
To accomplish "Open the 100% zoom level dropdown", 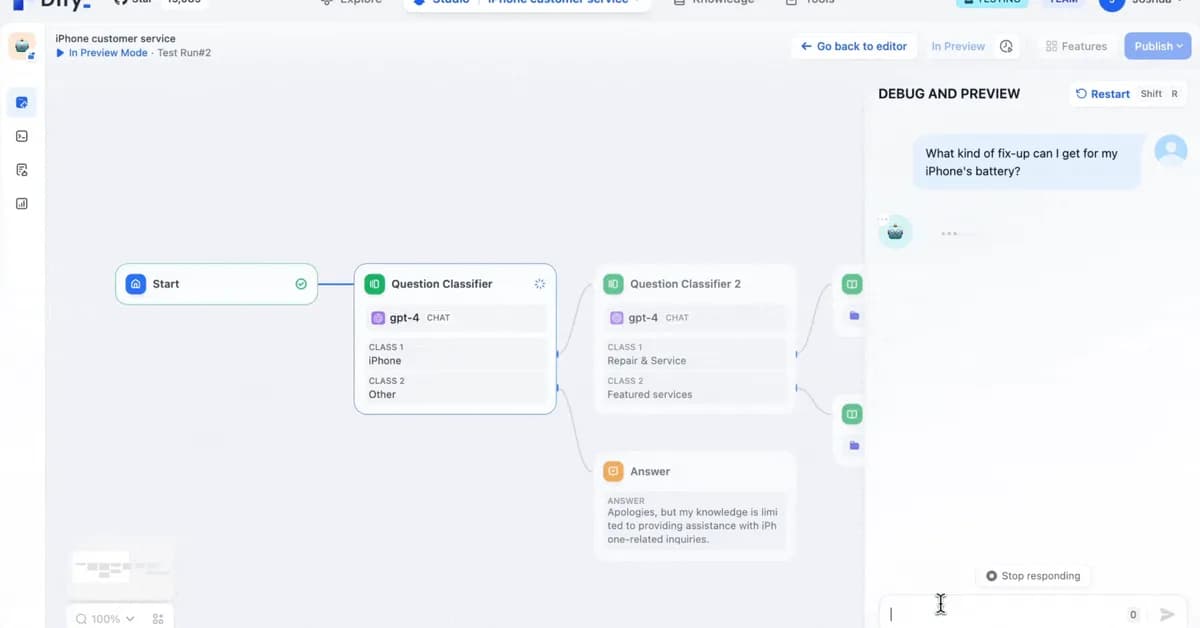I will 104,618.
